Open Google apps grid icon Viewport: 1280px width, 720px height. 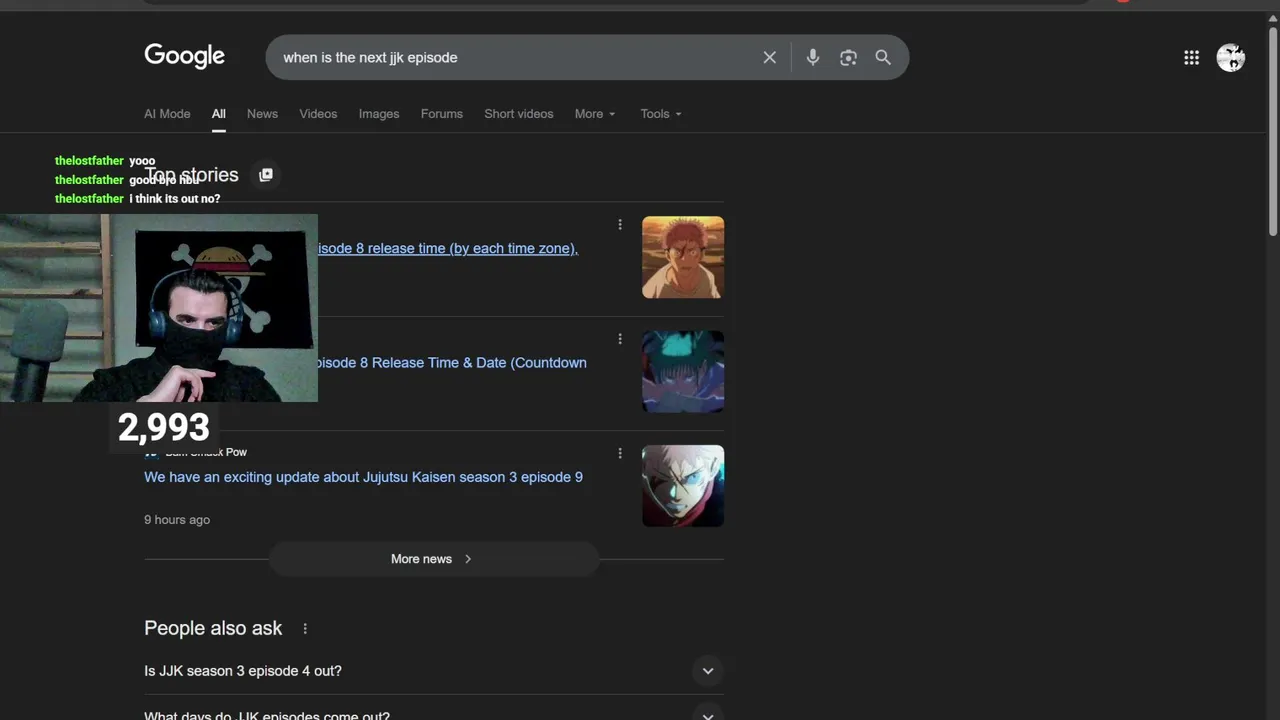(1191, 58)
